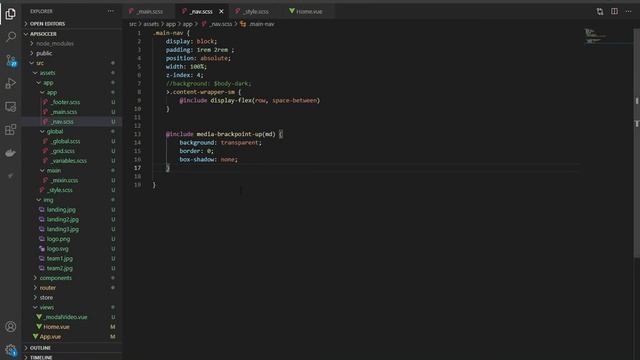Open _footer.scss in the file tree

(65, 102)
